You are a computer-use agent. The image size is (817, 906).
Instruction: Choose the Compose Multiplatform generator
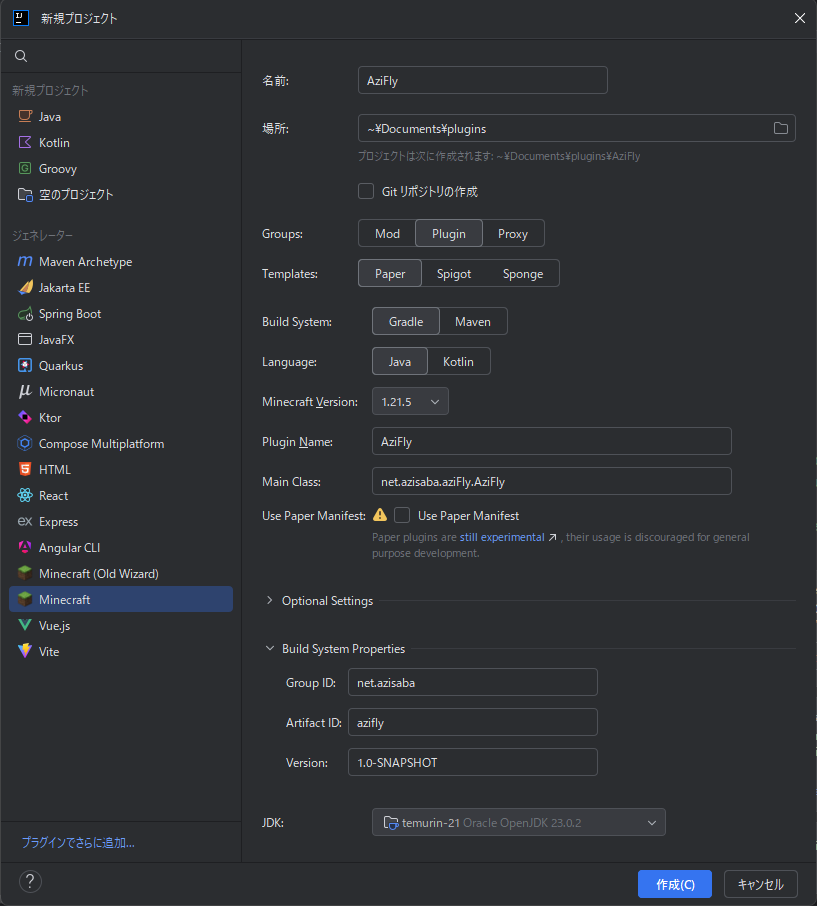pyautogui.click(x=101, y=444)
